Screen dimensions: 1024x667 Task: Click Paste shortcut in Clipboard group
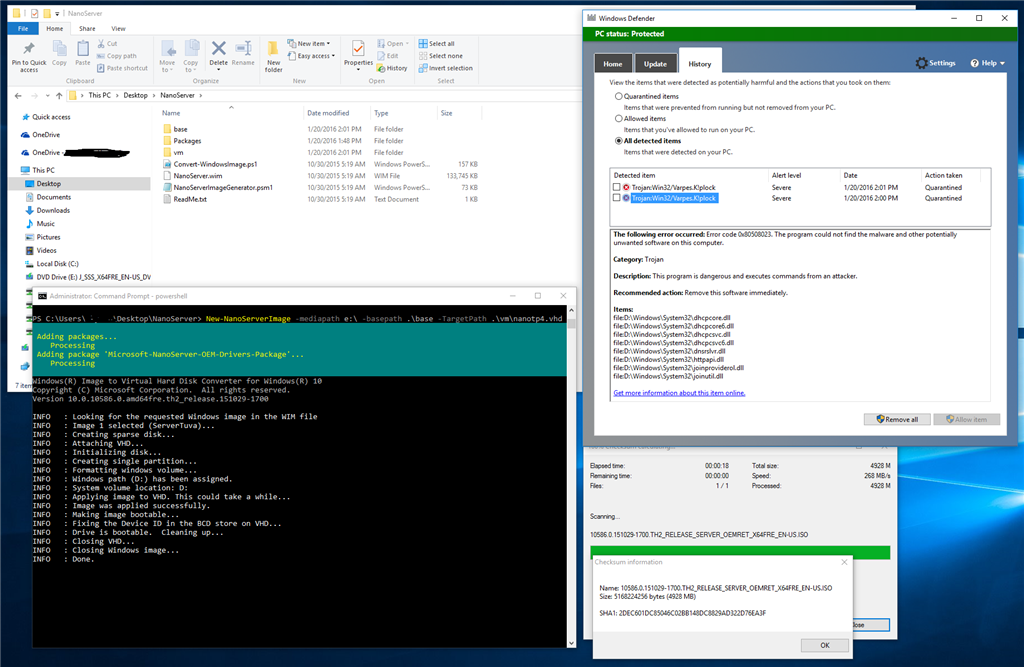point(122,68)
